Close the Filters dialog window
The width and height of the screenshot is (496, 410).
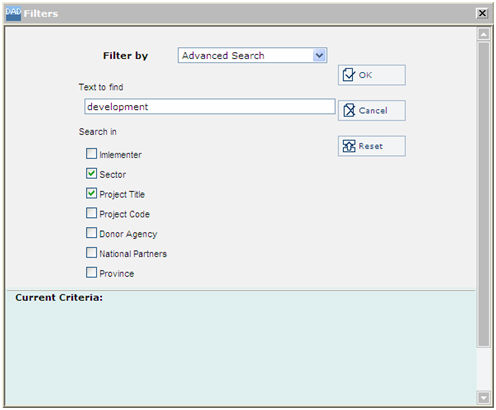[482, 13]
